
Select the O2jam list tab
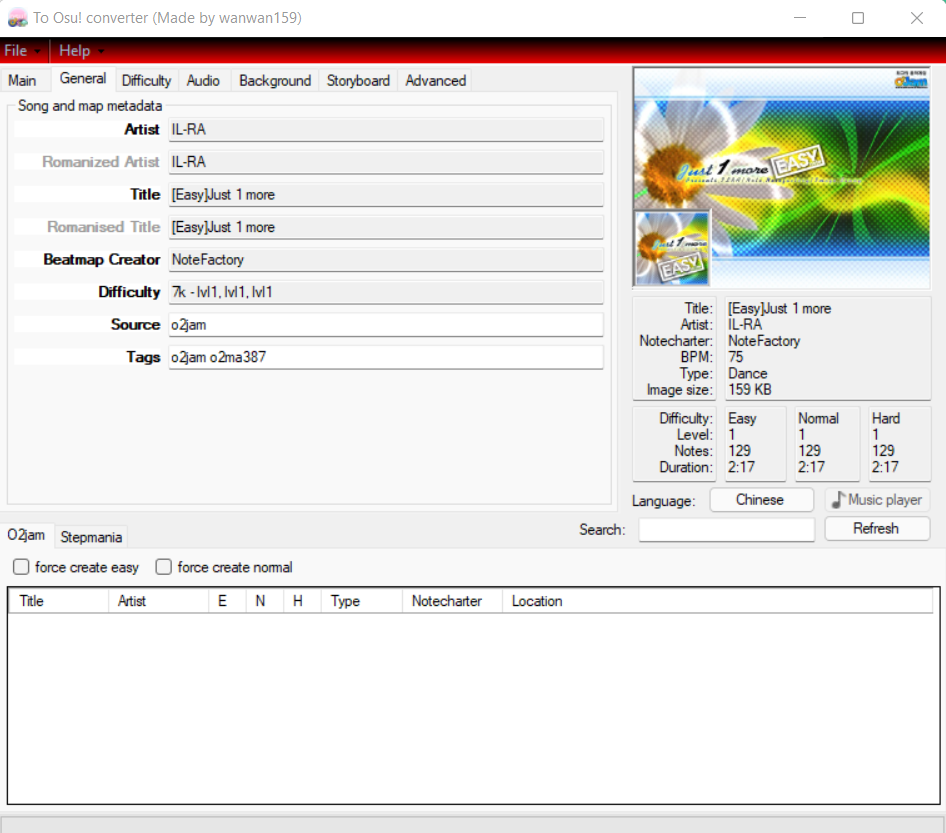click(27, 536)
